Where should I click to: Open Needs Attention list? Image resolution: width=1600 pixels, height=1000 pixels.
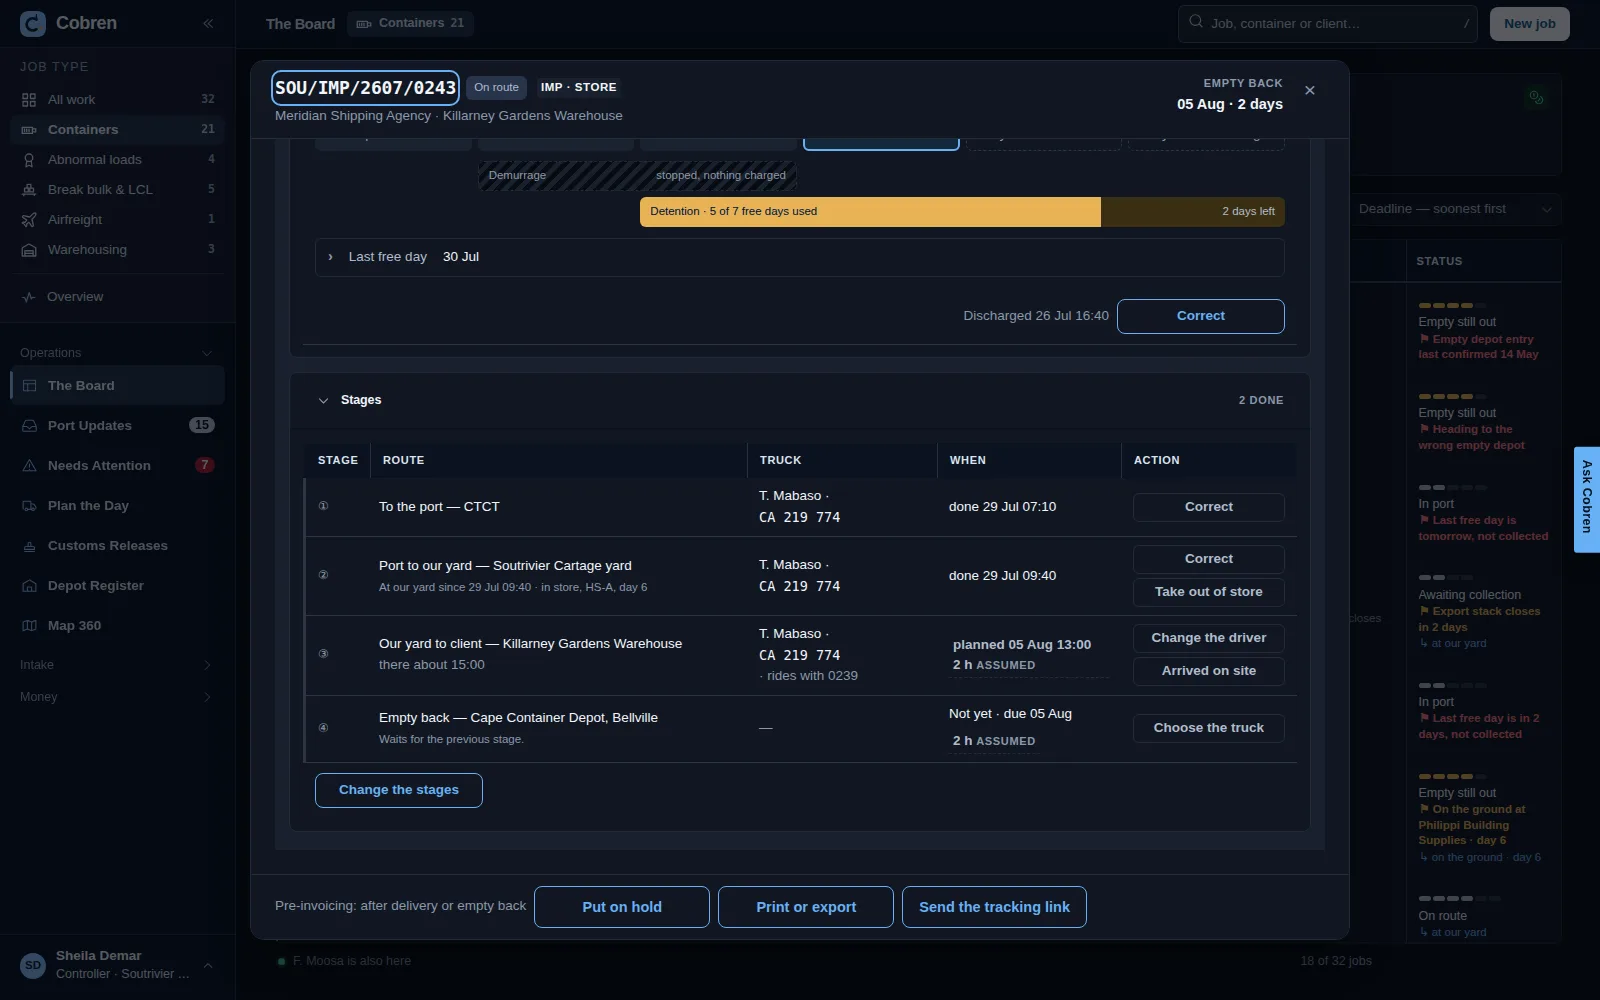point(117,465)
